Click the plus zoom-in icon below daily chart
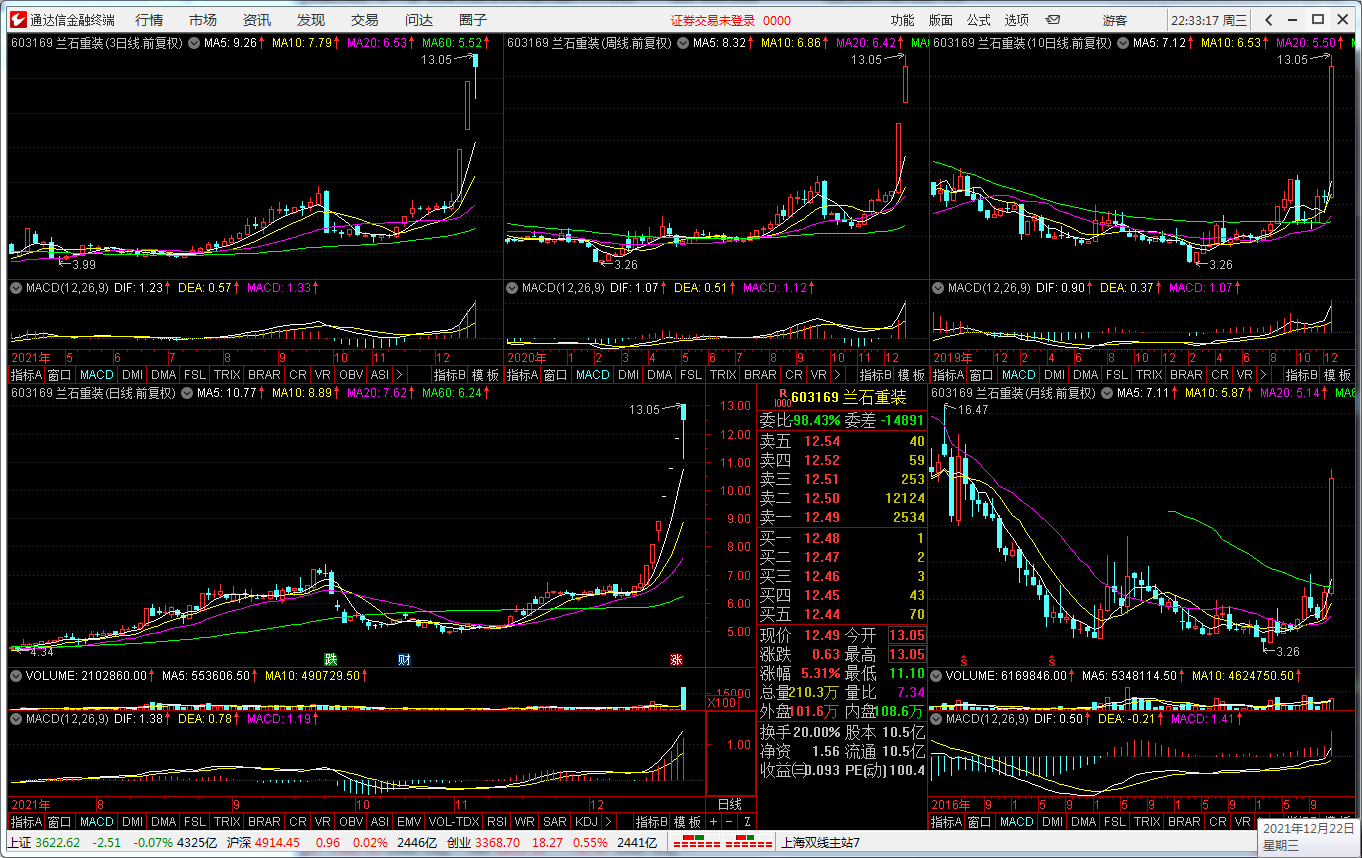1362x858 pixels. pos(713,822)
